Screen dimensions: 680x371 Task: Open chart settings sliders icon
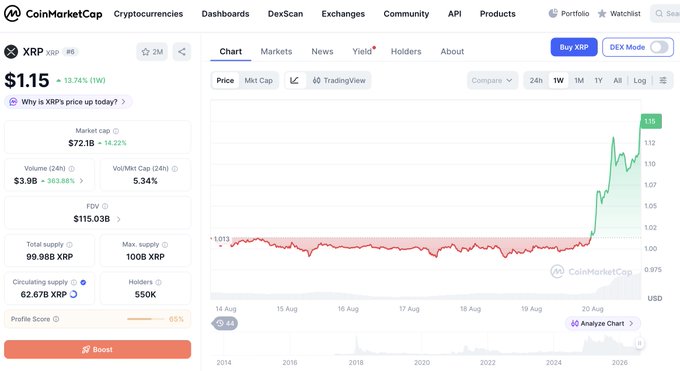(x=663, y=80)
